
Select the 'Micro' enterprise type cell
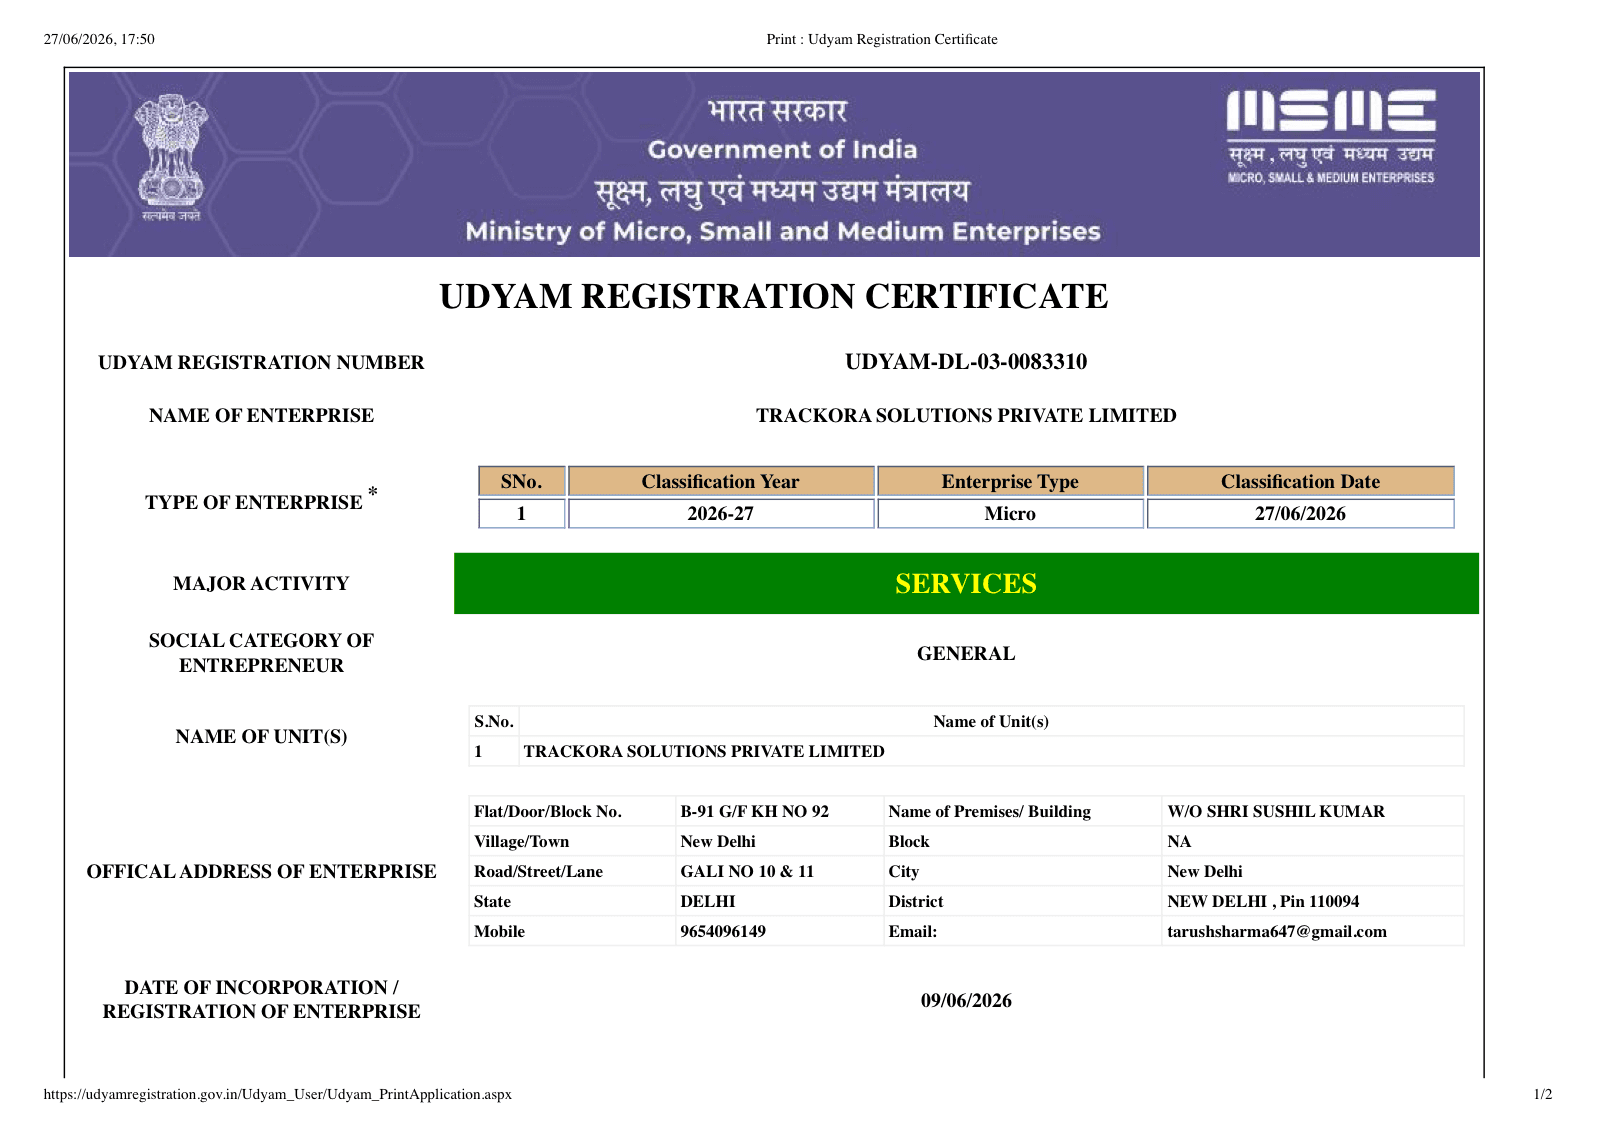tap(1010, 513)
